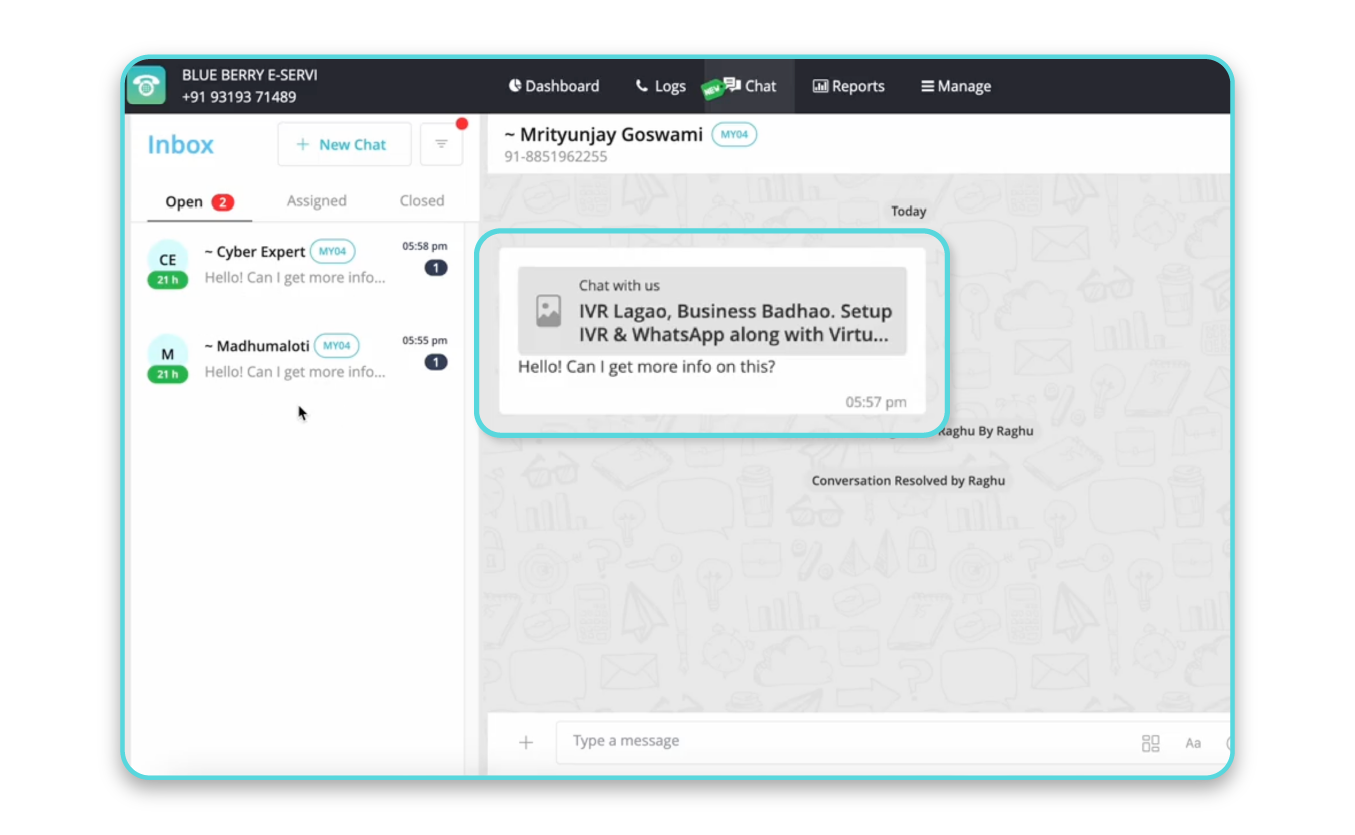1355x835 pixels.
Task: Click the image thumbnail in Chat with us message
Action: (x=548, y=311)
